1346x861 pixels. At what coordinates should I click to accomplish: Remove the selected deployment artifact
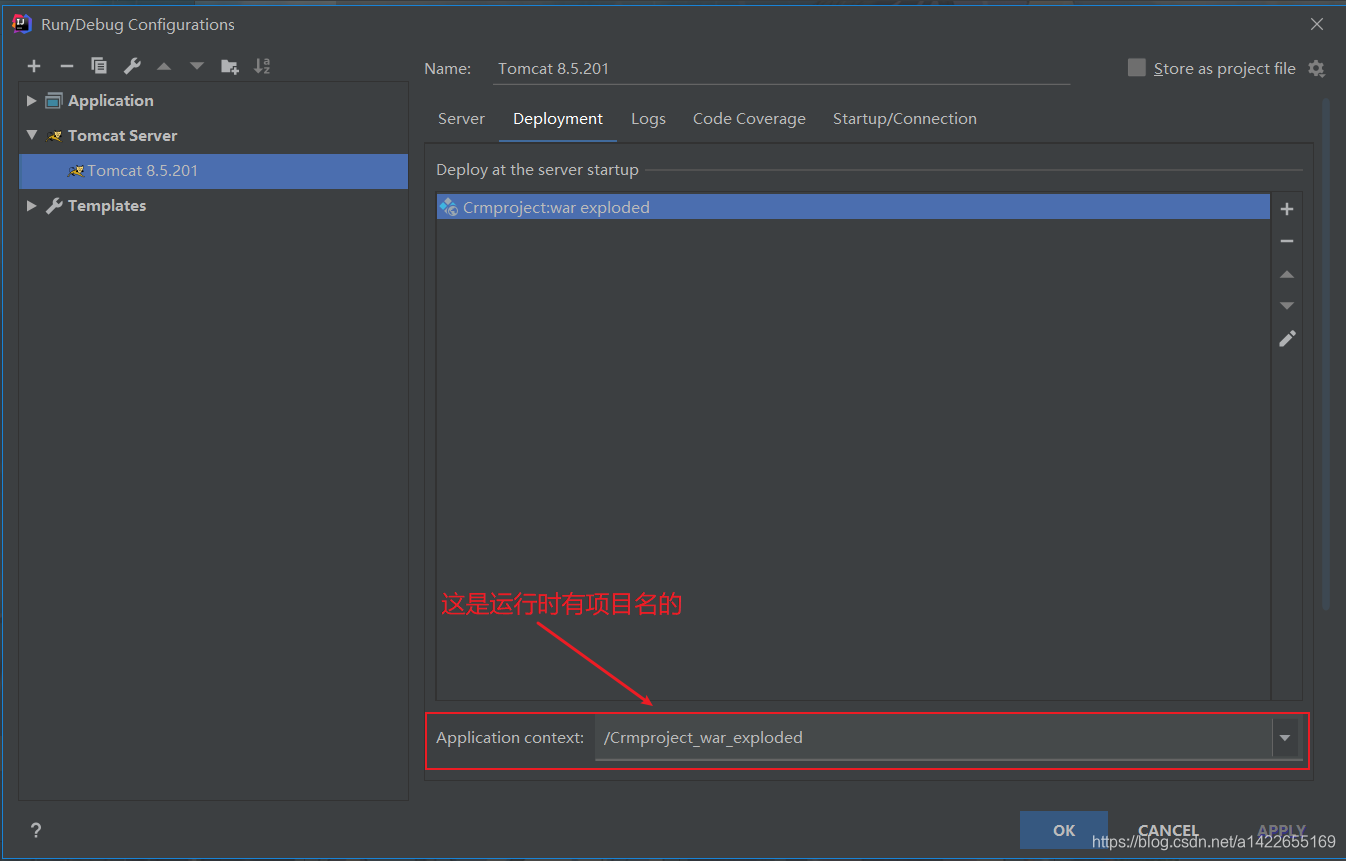[x=1287, y=241]
